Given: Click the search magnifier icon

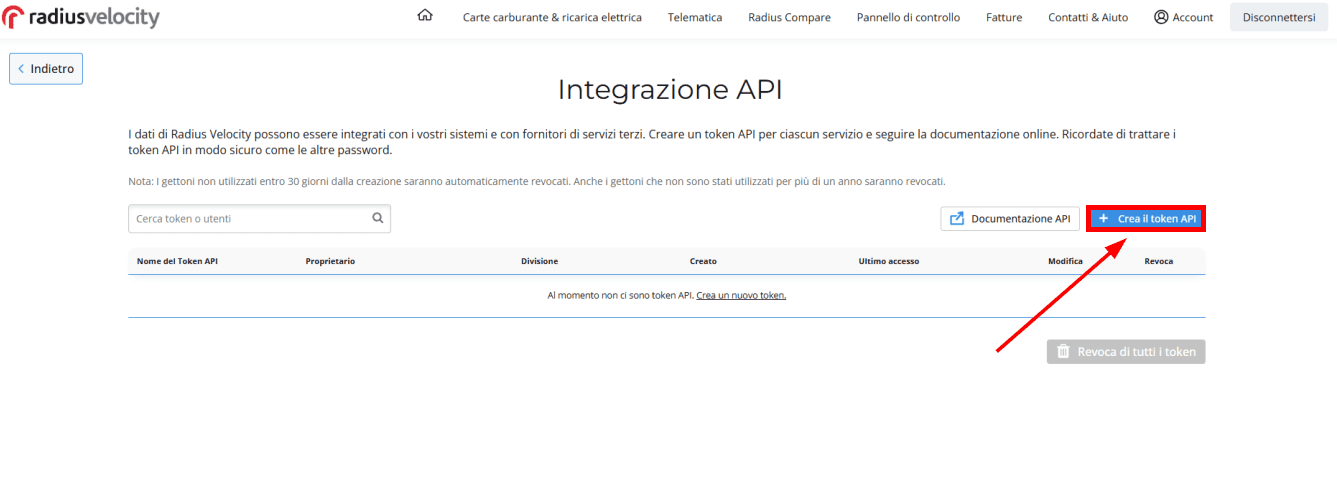Looking at the screenshot, I should 378,218.
